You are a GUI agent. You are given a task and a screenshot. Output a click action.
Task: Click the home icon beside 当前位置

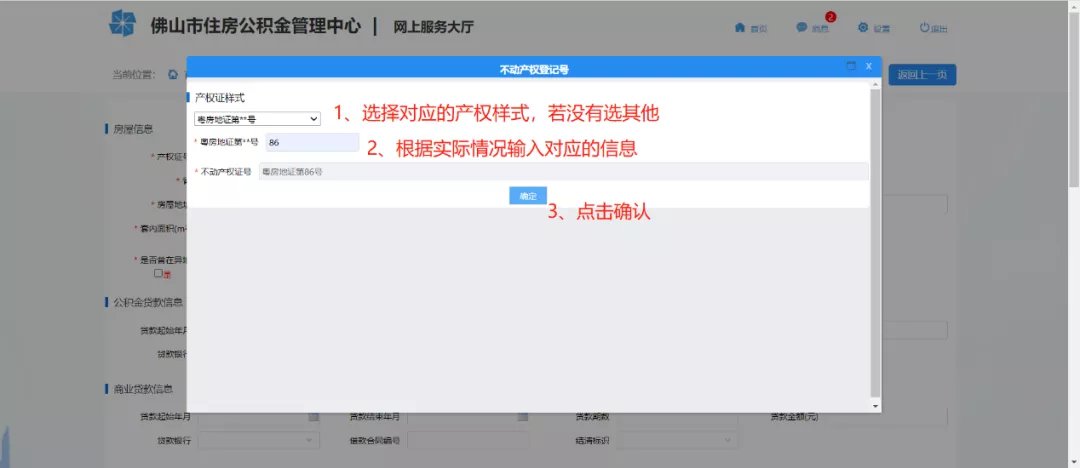173,74
